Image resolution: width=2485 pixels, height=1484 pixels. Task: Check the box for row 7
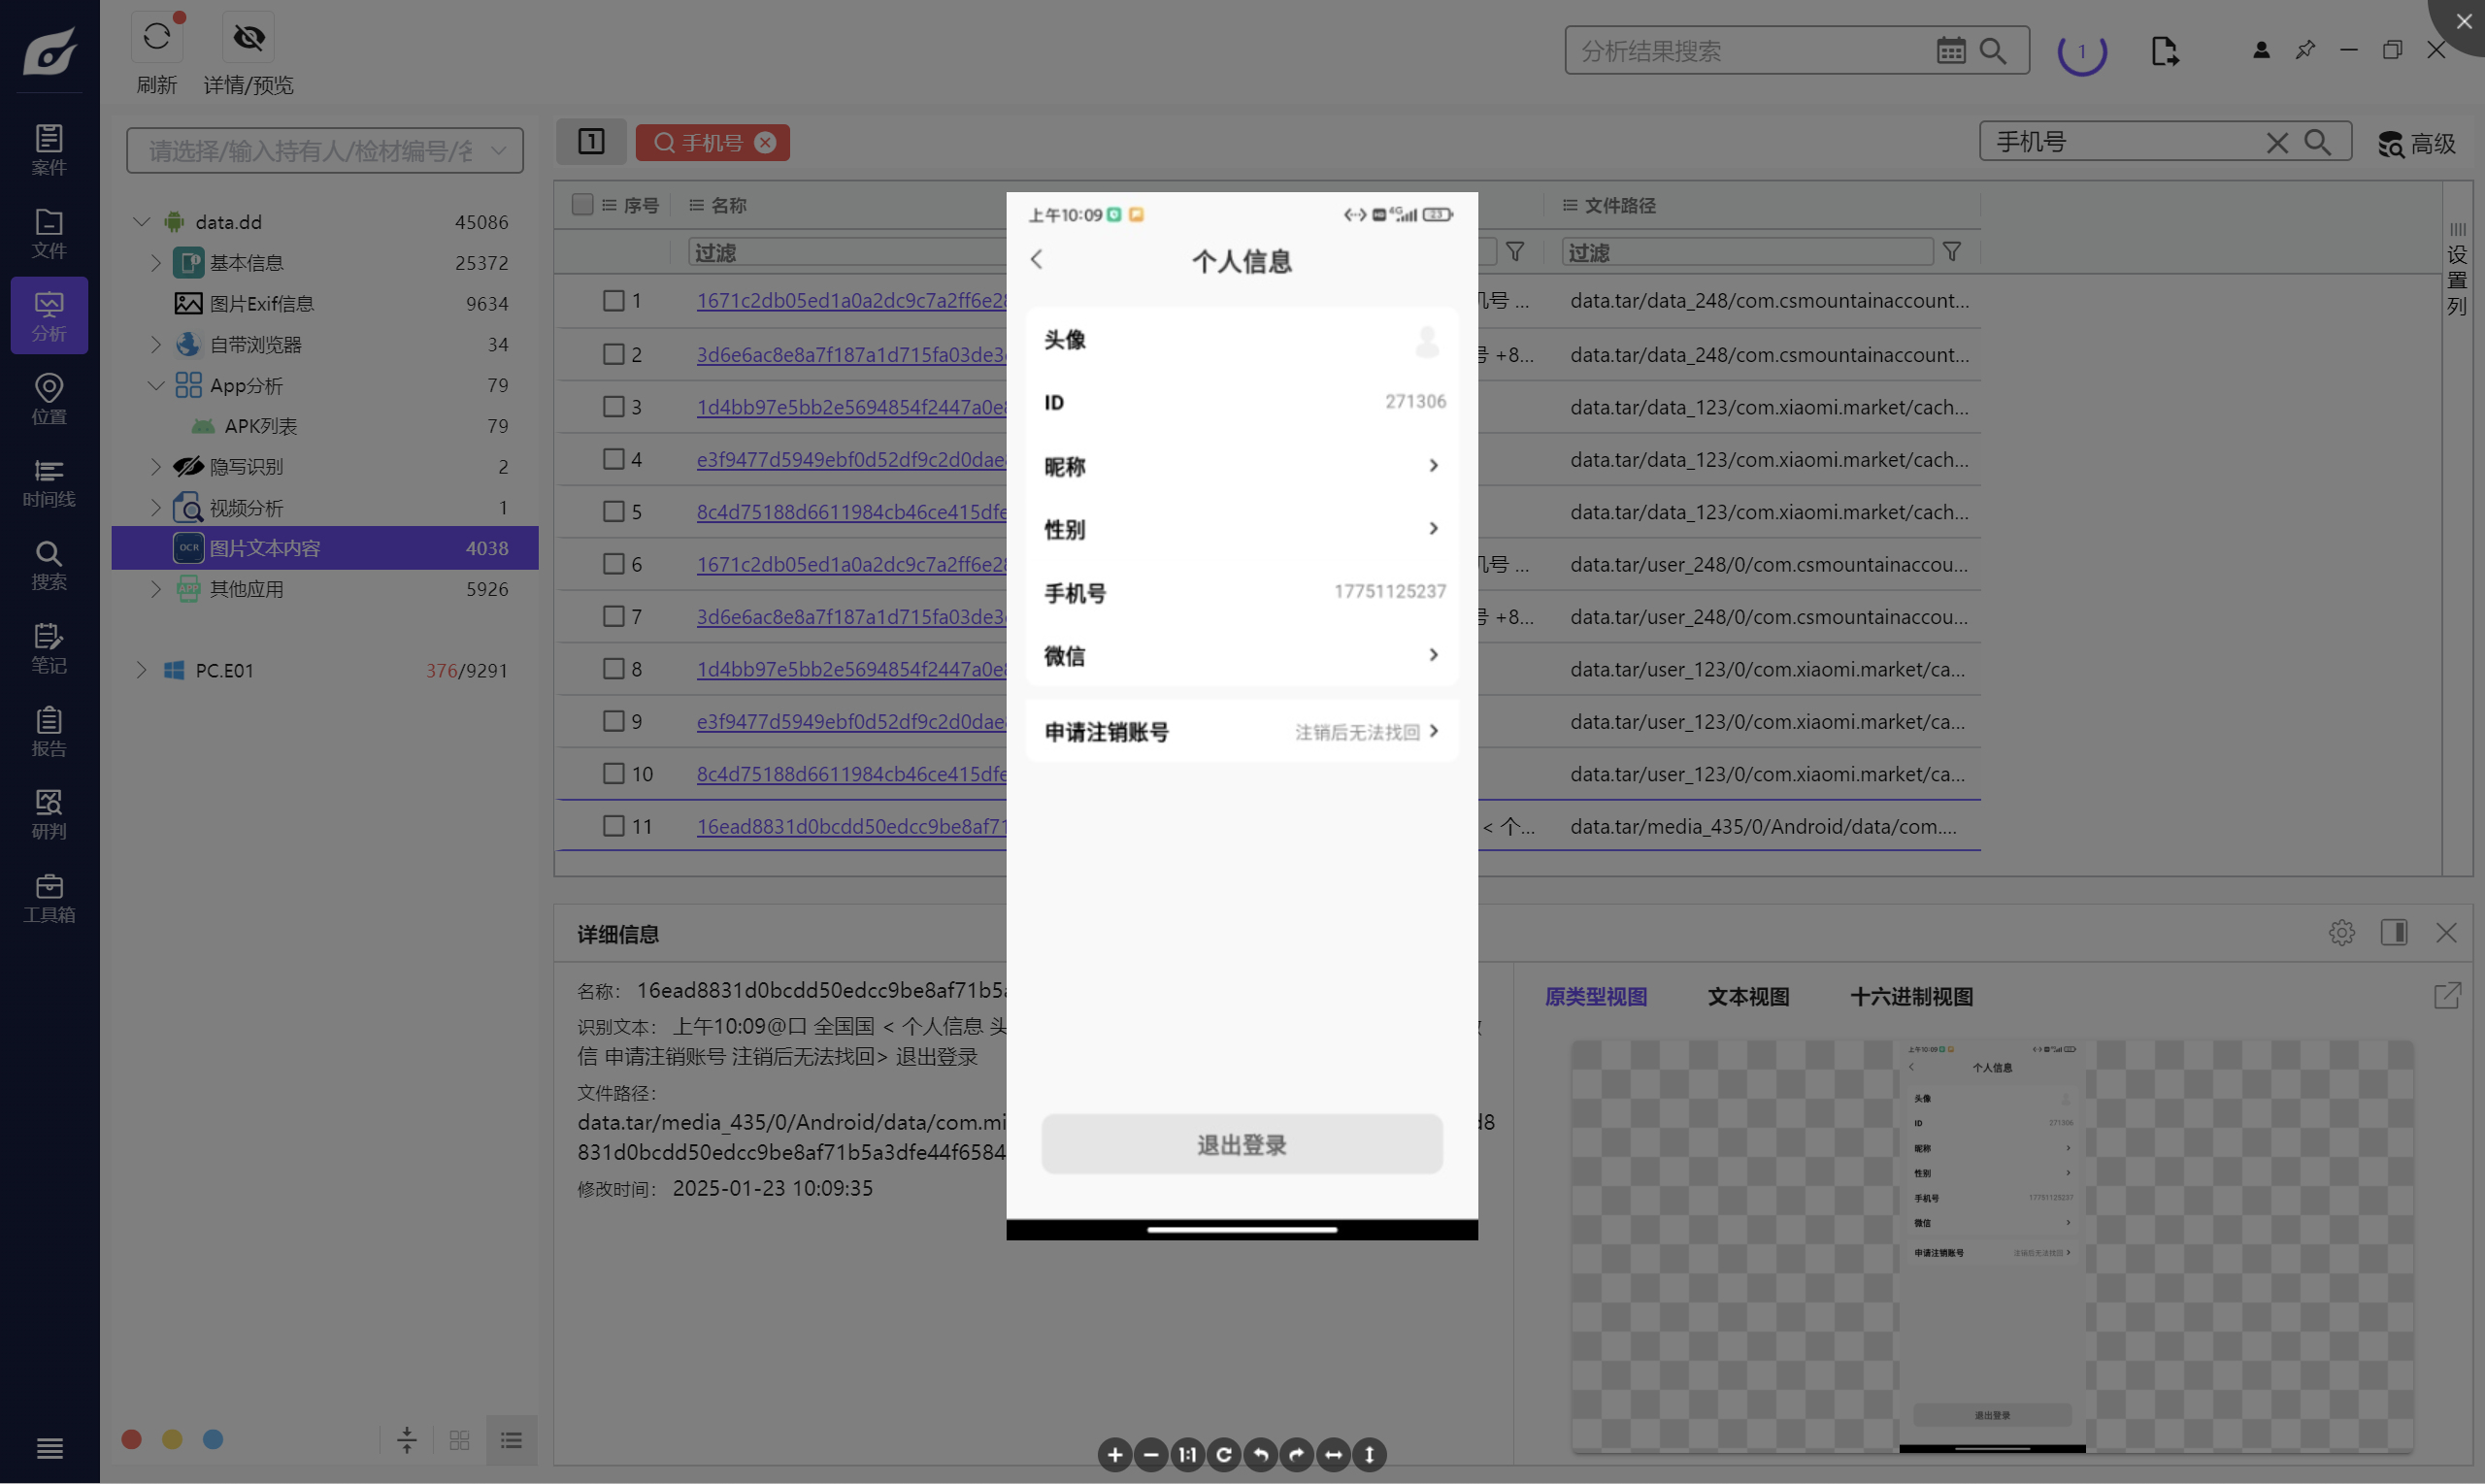614,616
